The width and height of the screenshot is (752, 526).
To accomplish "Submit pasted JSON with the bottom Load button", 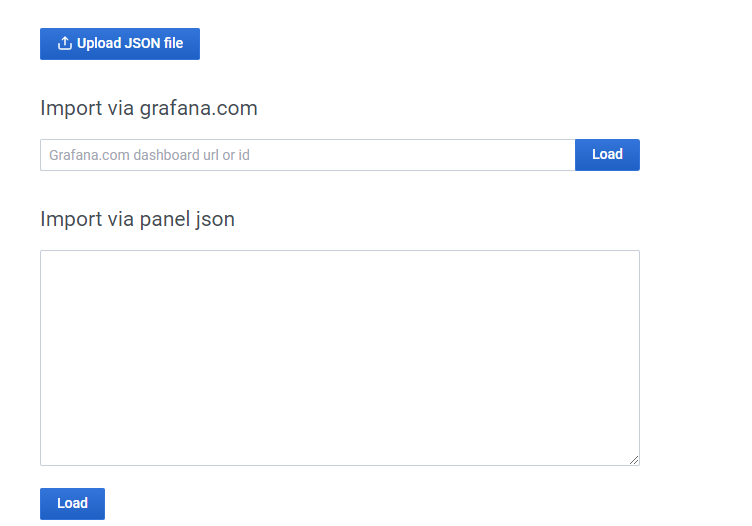I will pos(72,504).
